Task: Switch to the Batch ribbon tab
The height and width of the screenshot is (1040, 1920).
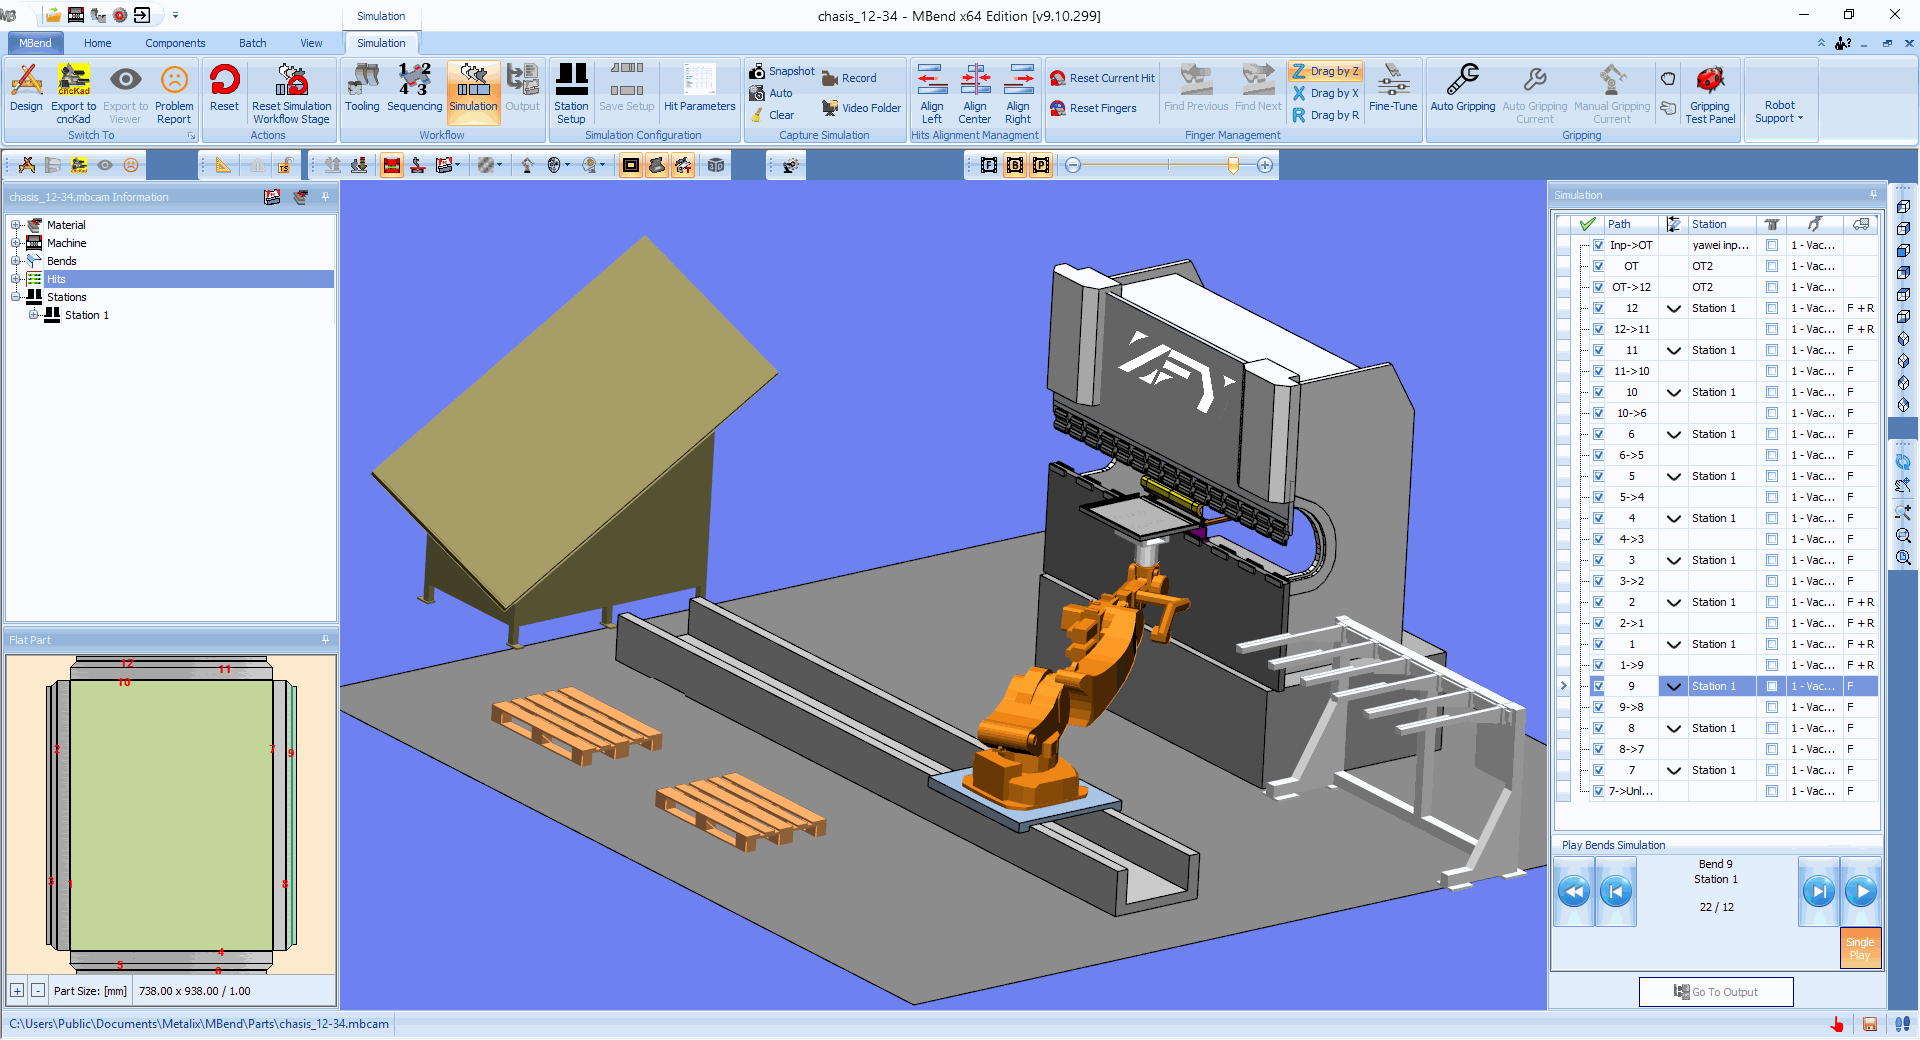Action: pyautogui.click(x=252, y=43)
